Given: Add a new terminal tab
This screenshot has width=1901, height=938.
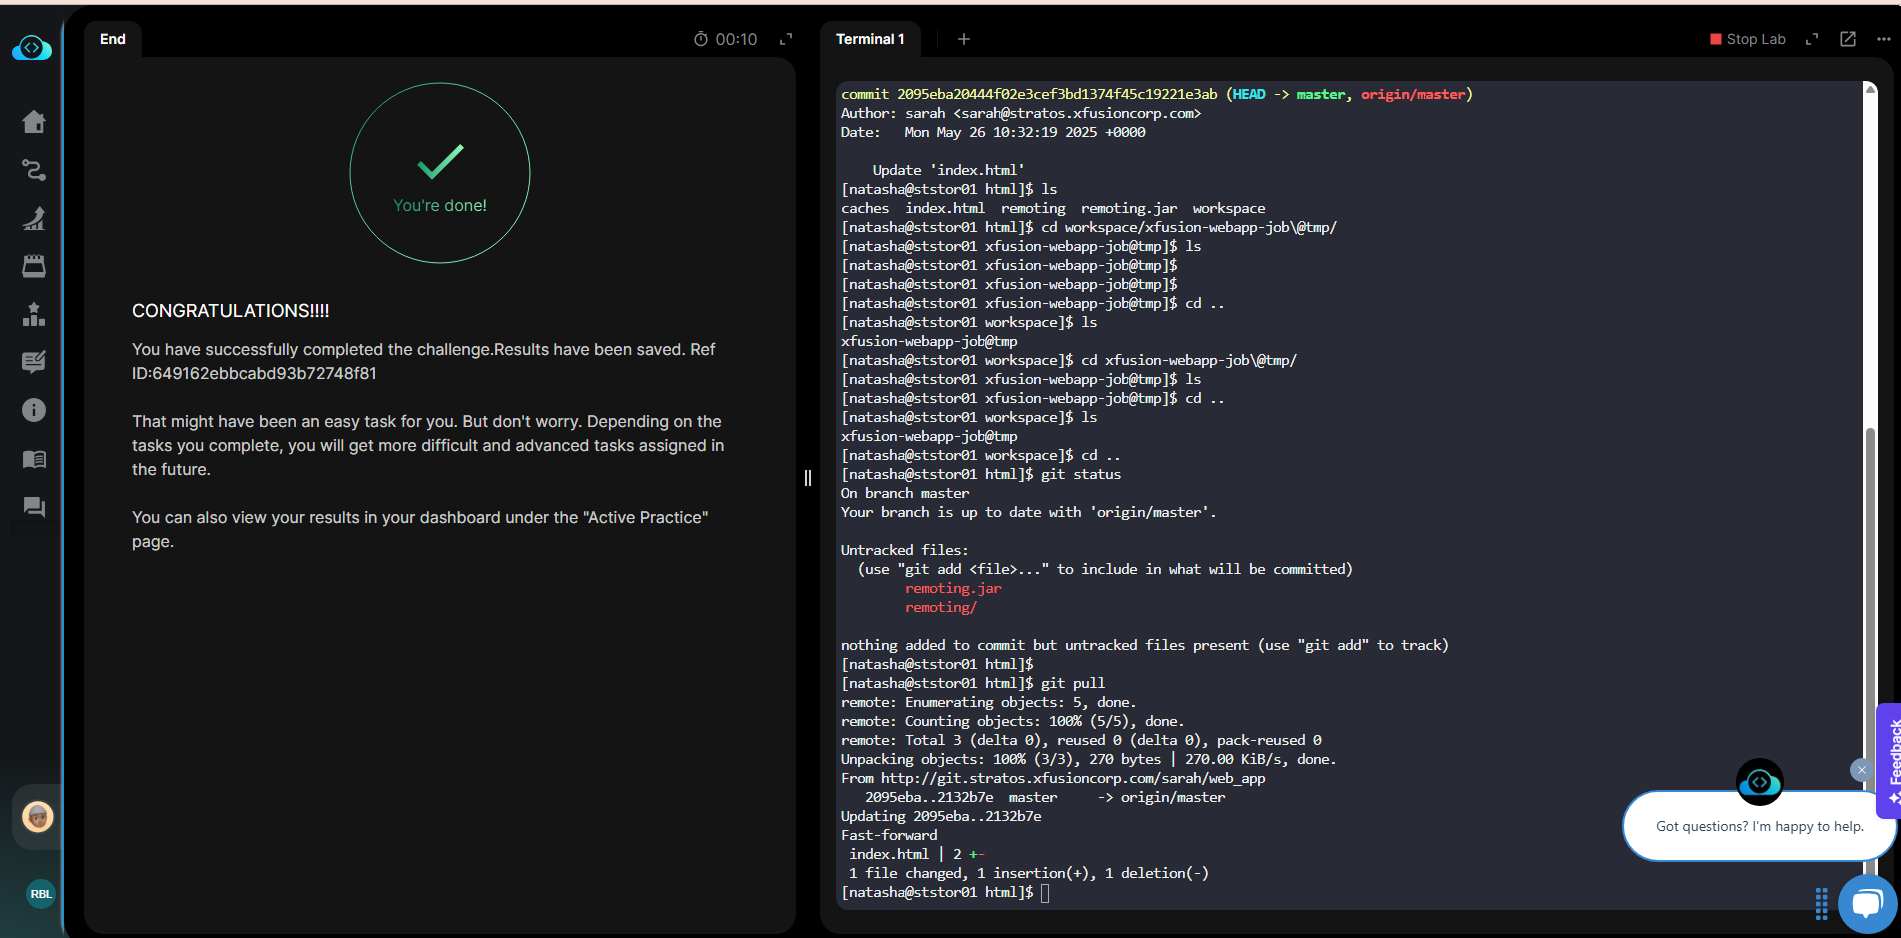Looking at the screenshot, I should coord(964,39).
